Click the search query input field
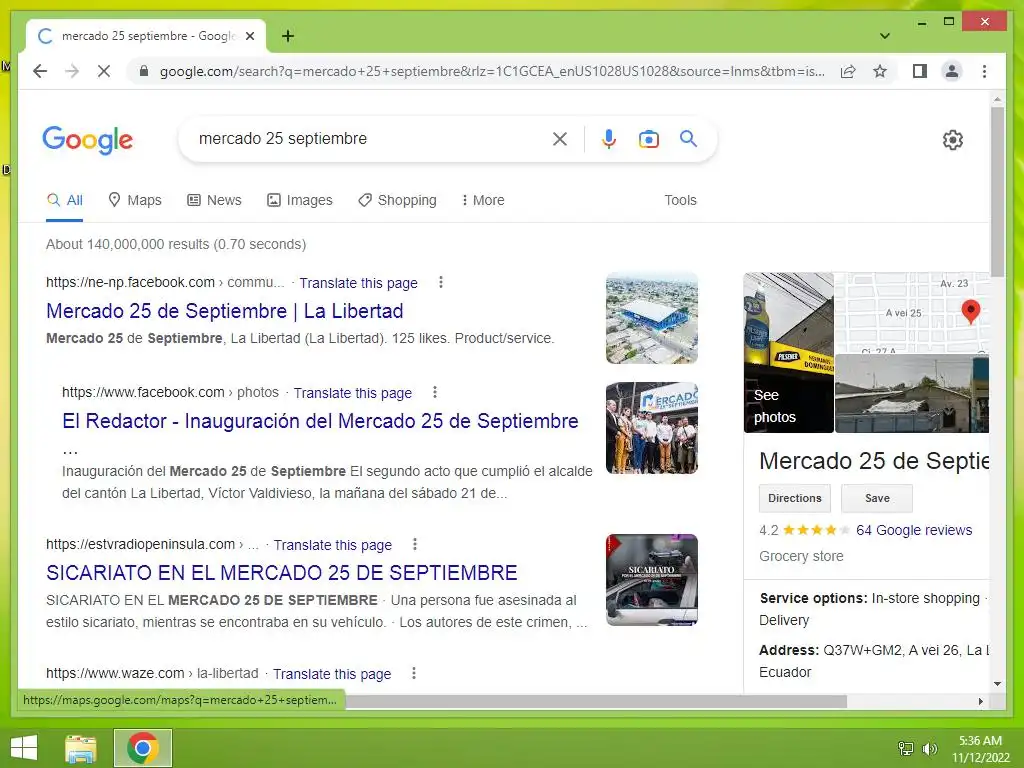 pyautogui.click(x=369, y=138)
